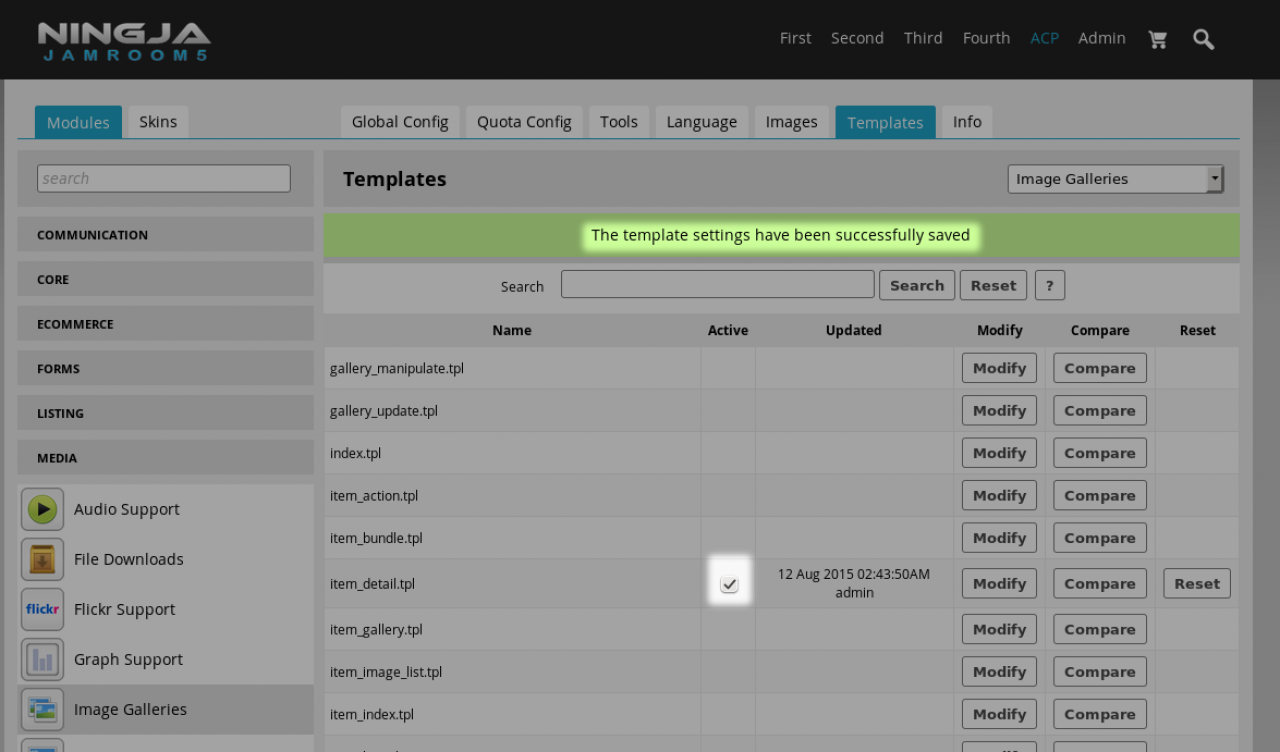
Task: Compare the item_action.tpl template
Action: [1100, 496]
